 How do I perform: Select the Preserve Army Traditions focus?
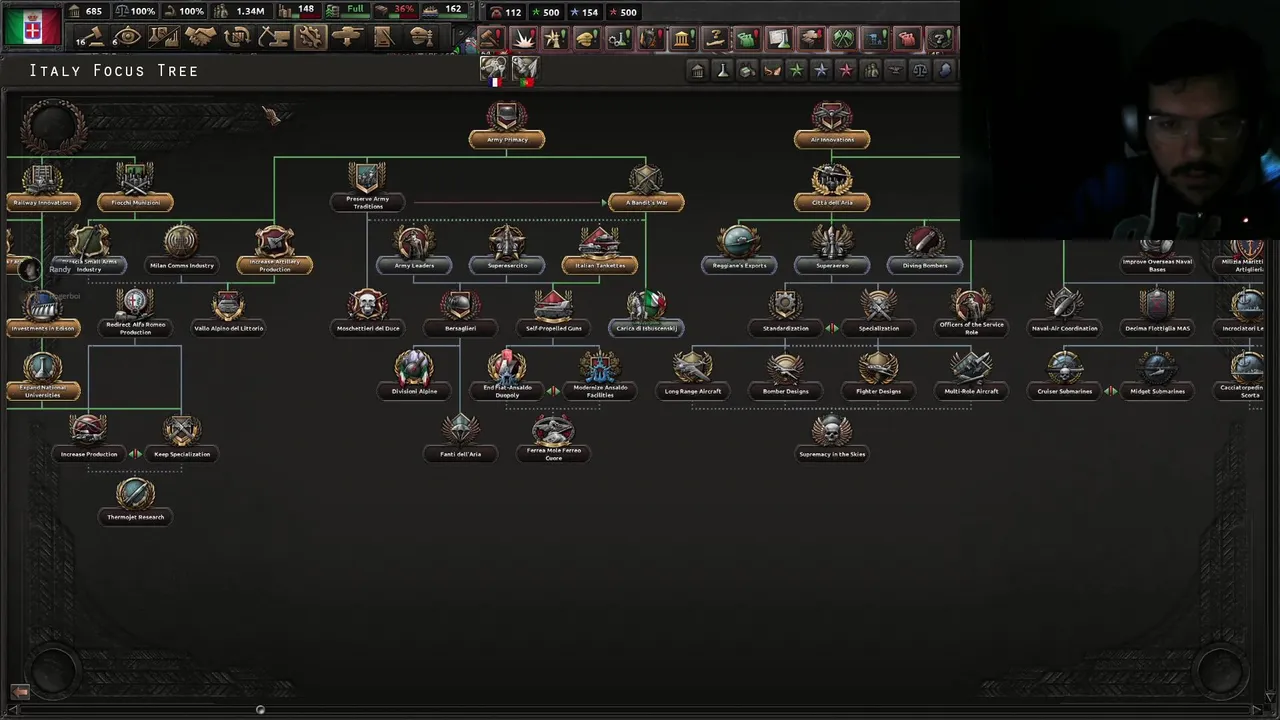367,188
